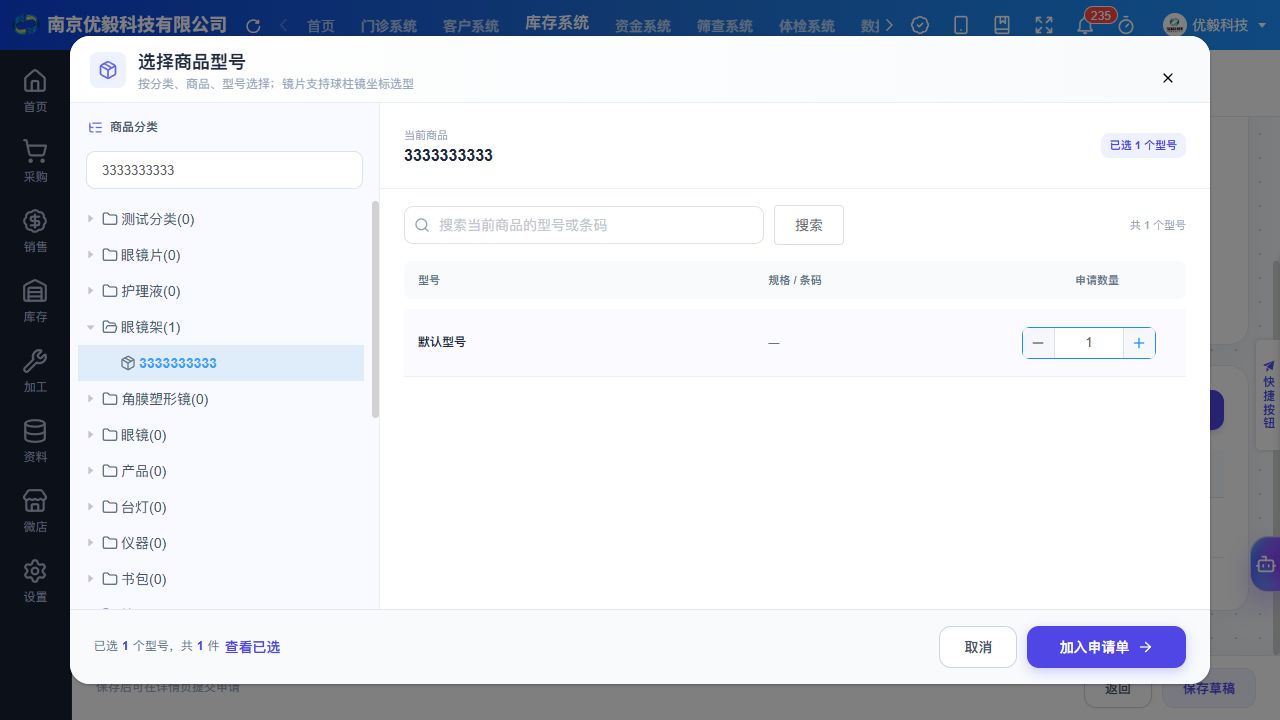Click the 取消 button

tap(978, 647)
